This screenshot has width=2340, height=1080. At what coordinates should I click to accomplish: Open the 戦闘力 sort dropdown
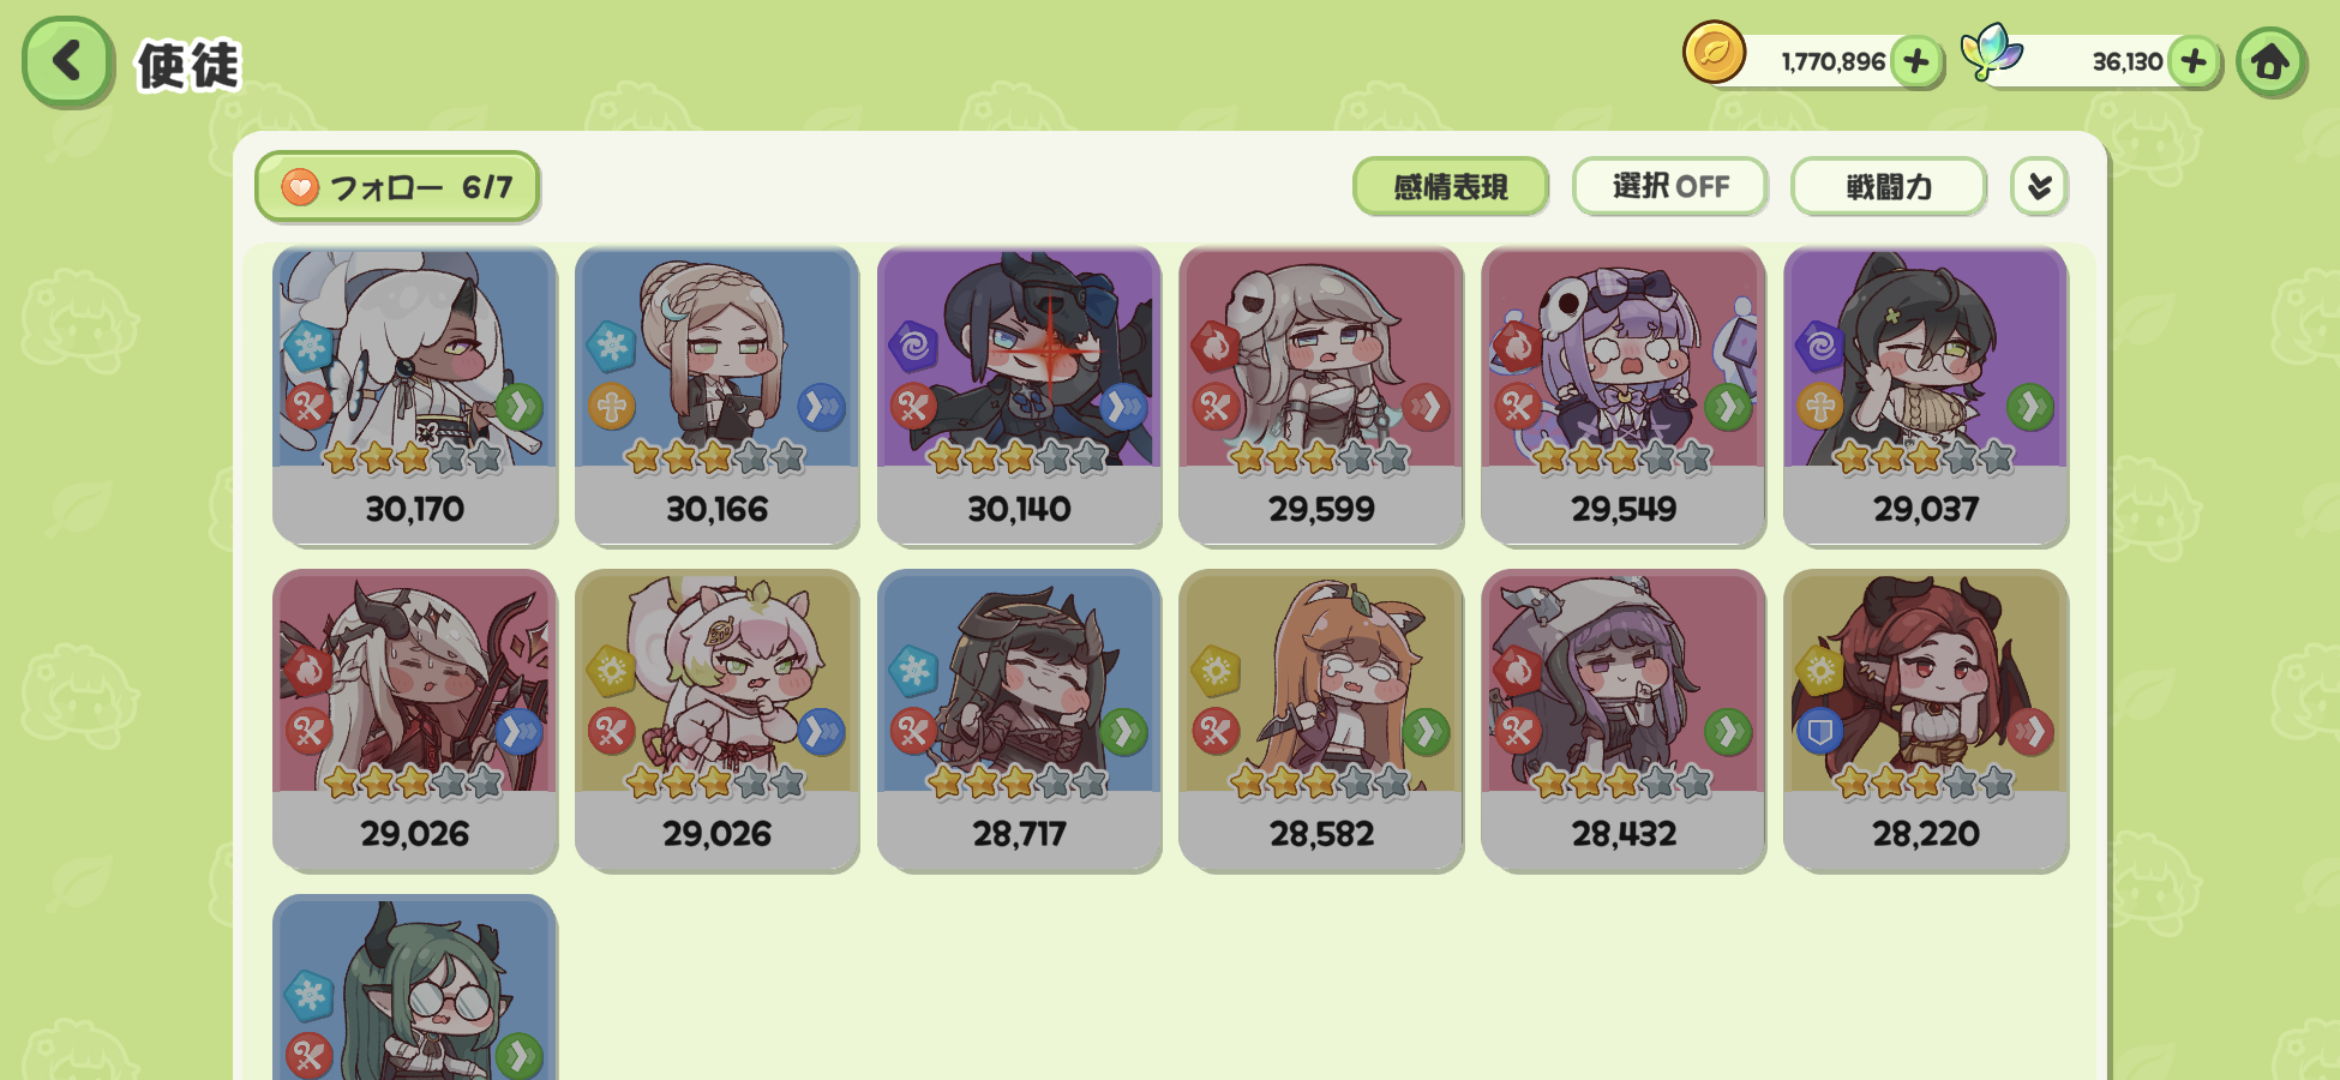pyautogui.click(x=1888, y=186)
